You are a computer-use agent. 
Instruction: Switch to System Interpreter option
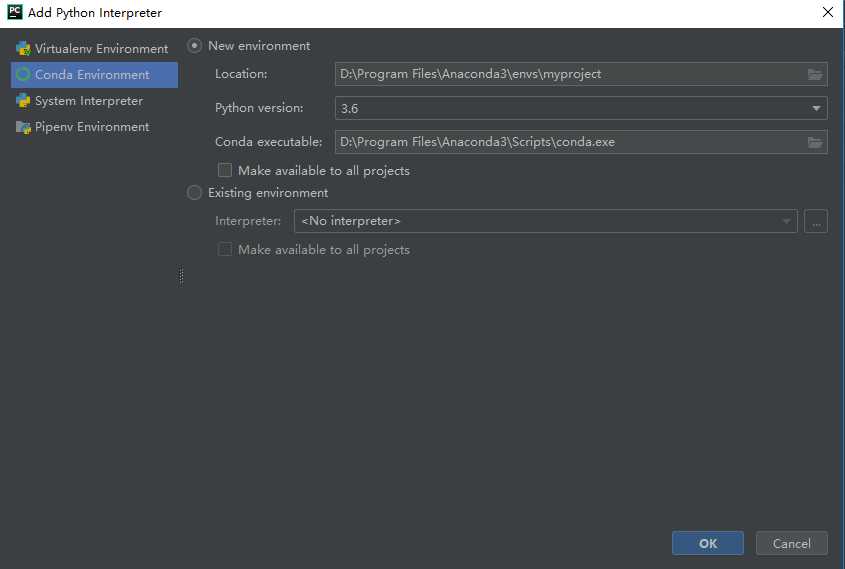[x=88, y=100]
